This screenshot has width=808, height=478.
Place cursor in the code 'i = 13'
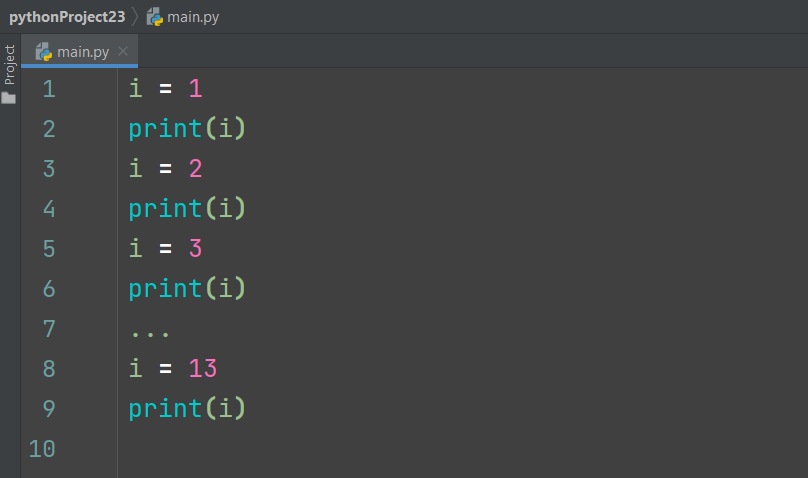[x=173, y=368]
